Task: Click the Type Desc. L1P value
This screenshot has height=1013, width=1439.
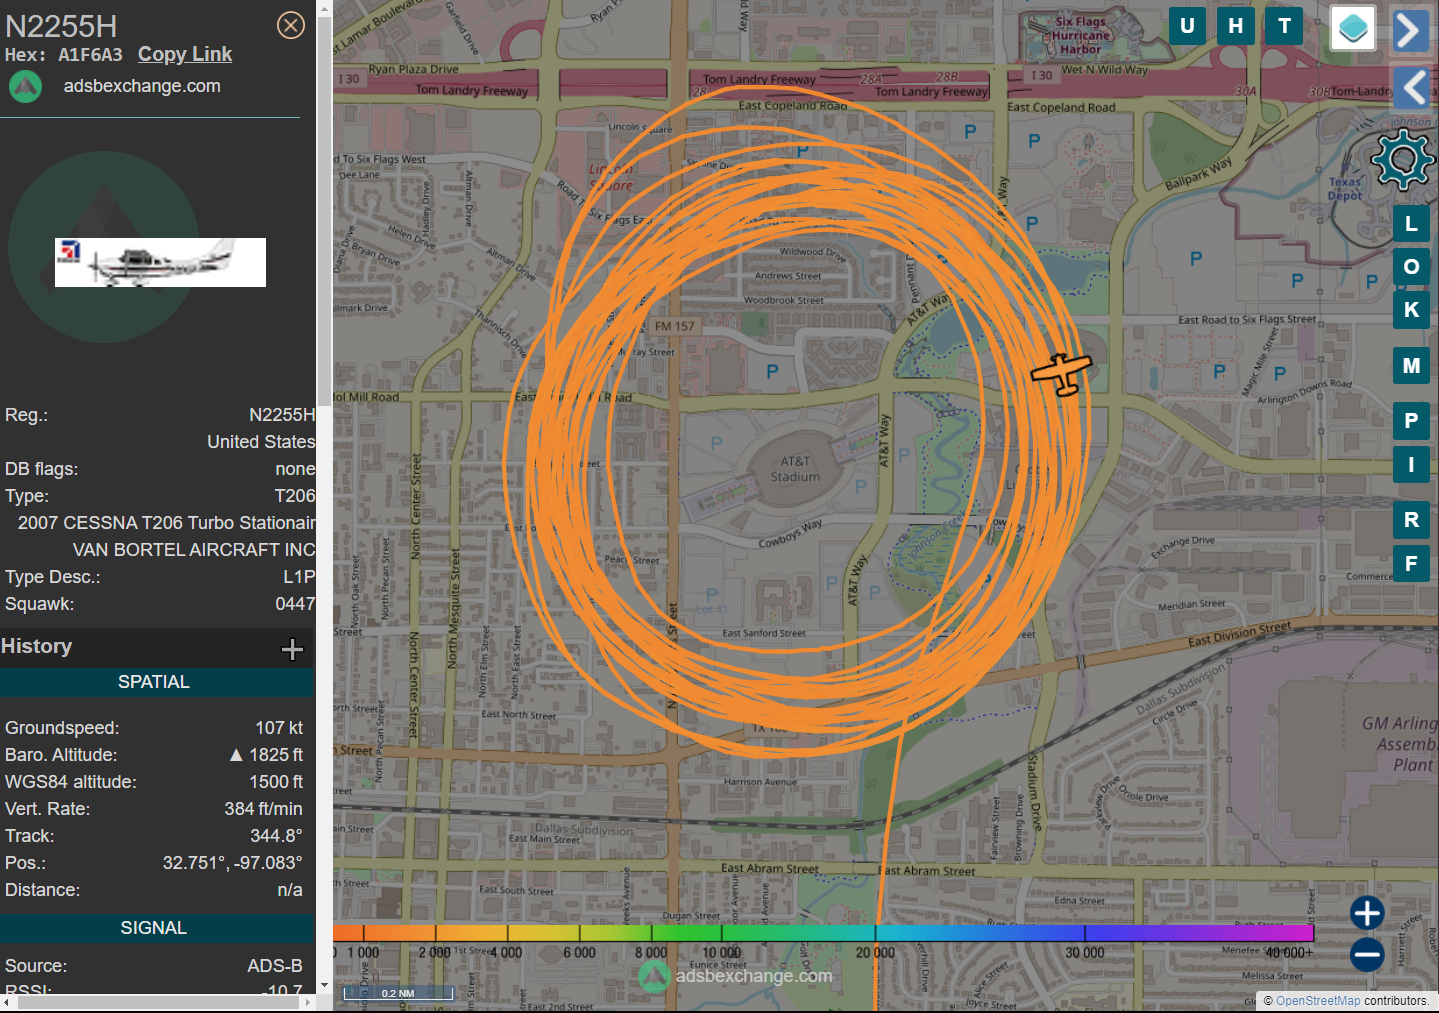Action: (299, 577)
